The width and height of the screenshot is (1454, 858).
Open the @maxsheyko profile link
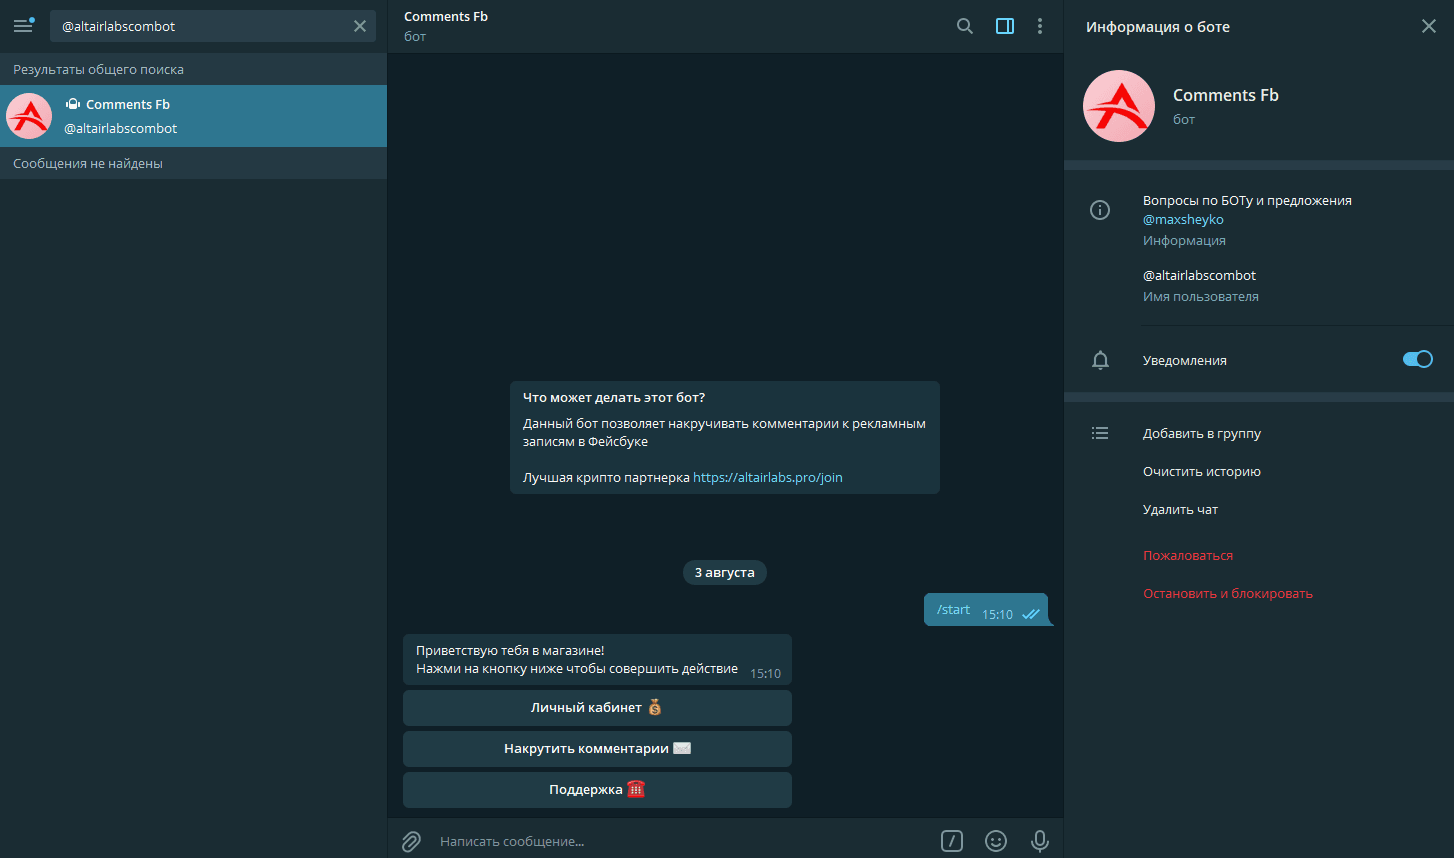(1183, 219)
